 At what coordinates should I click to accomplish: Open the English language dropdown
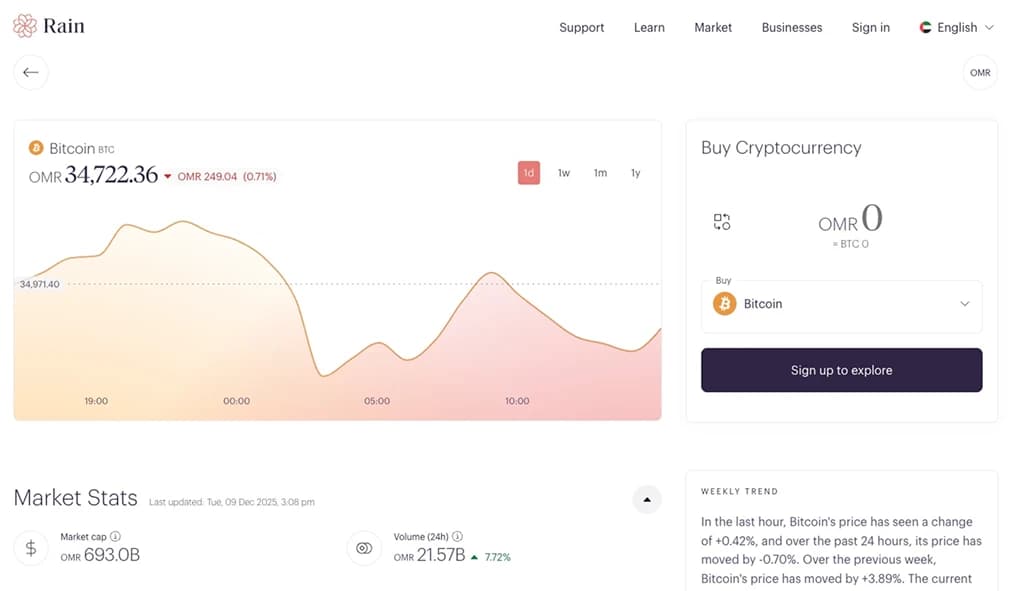tap(956, 28)
